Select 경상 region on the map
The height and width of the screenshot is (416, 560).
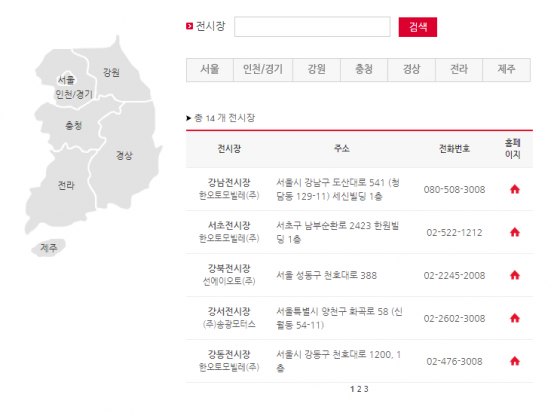click(124, 156)
